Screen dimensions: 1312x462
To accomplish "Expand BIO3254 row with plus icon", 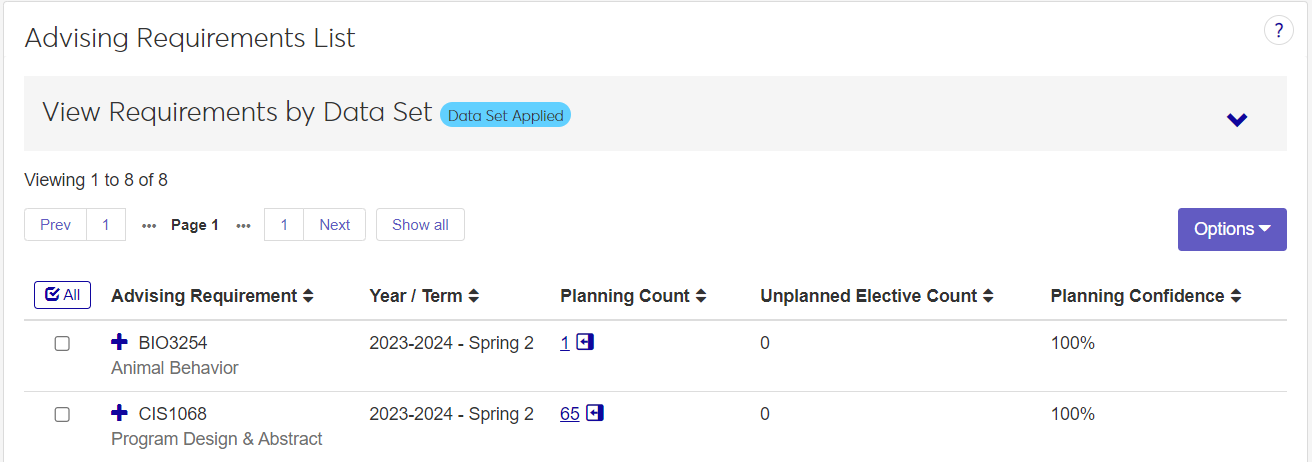I will [x=120, y=342].
